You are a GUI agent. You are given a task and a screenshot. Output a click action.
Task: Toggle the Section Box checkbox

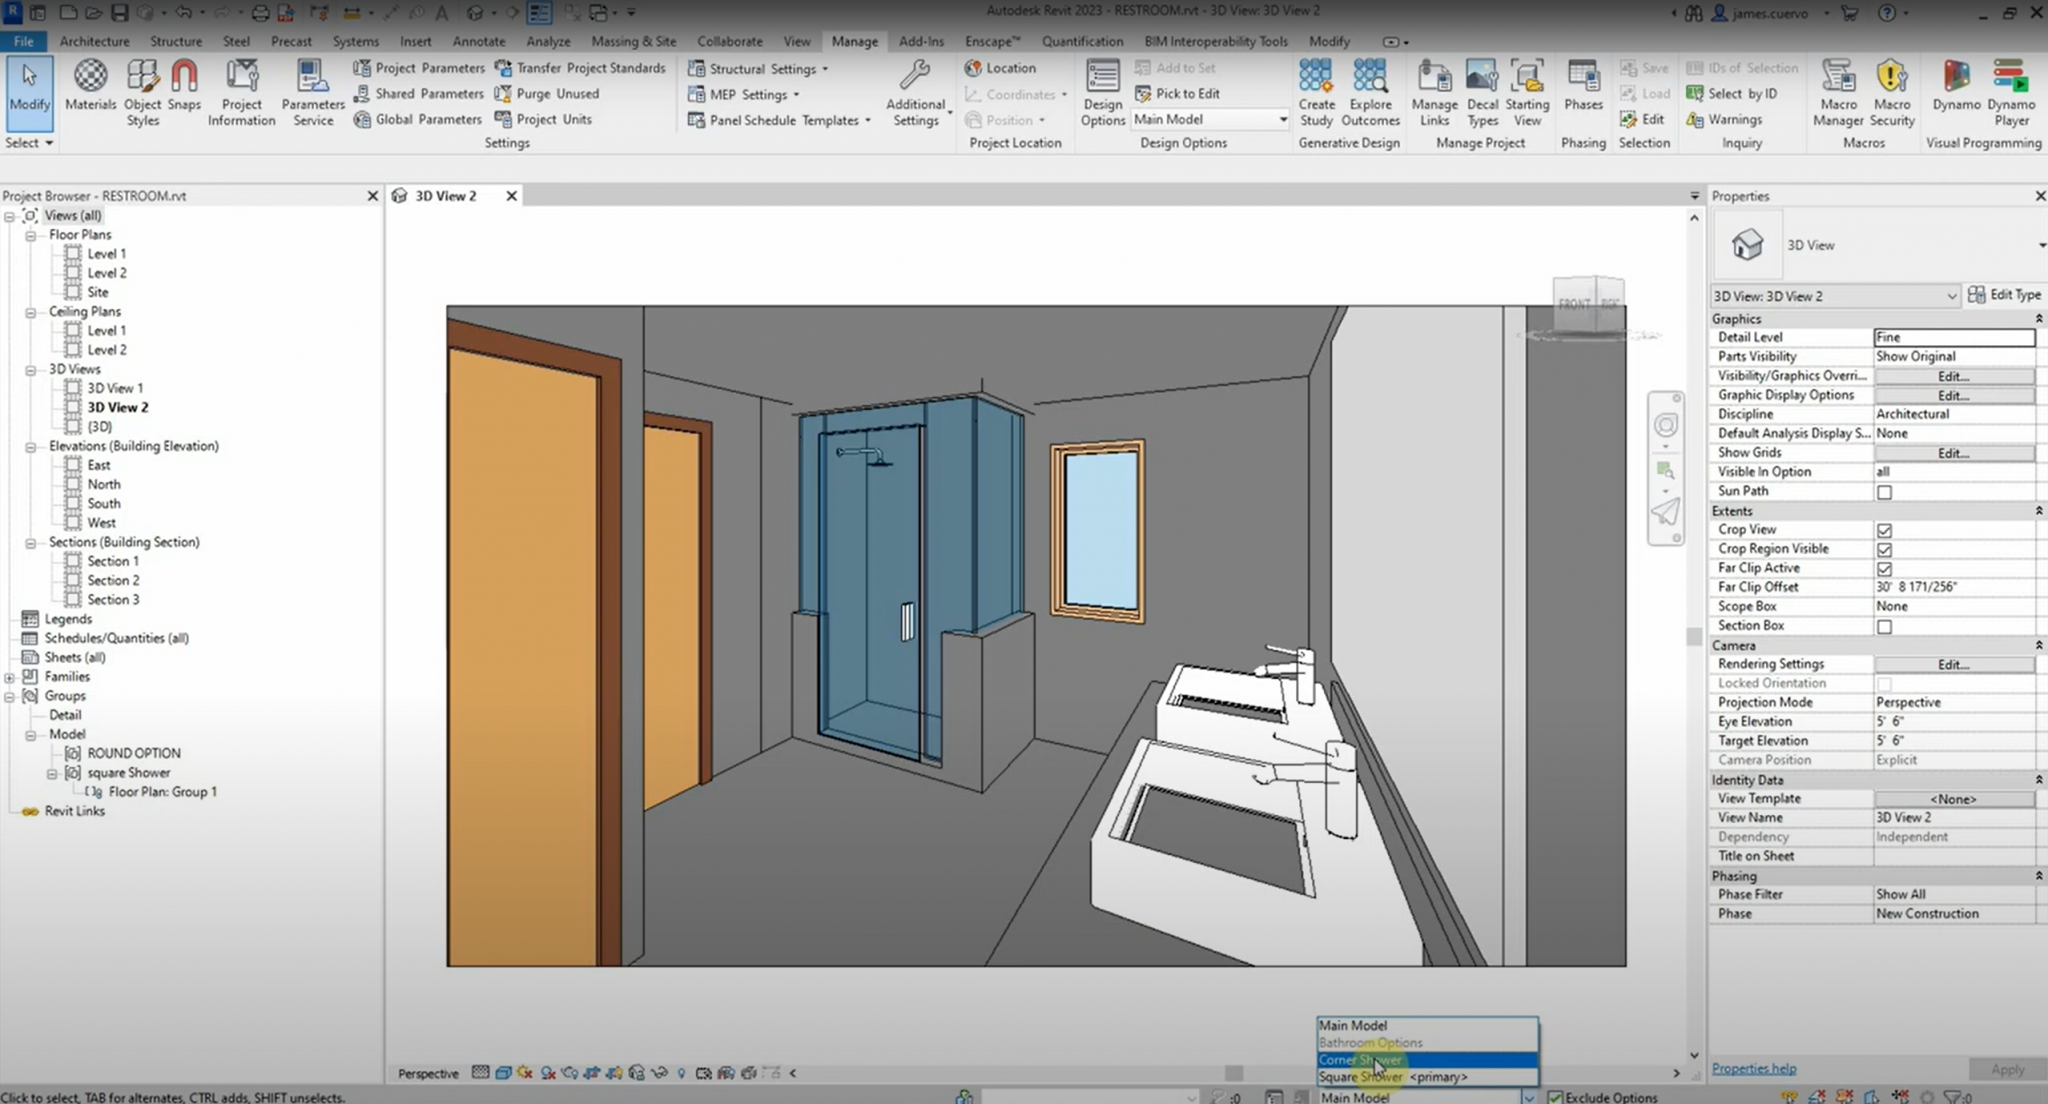1886,626
